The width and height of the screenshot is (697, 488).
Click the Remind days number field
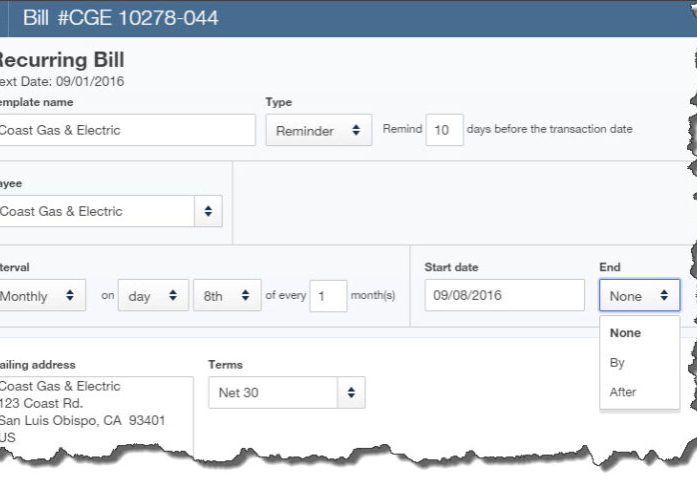click(x=445, y=130)
